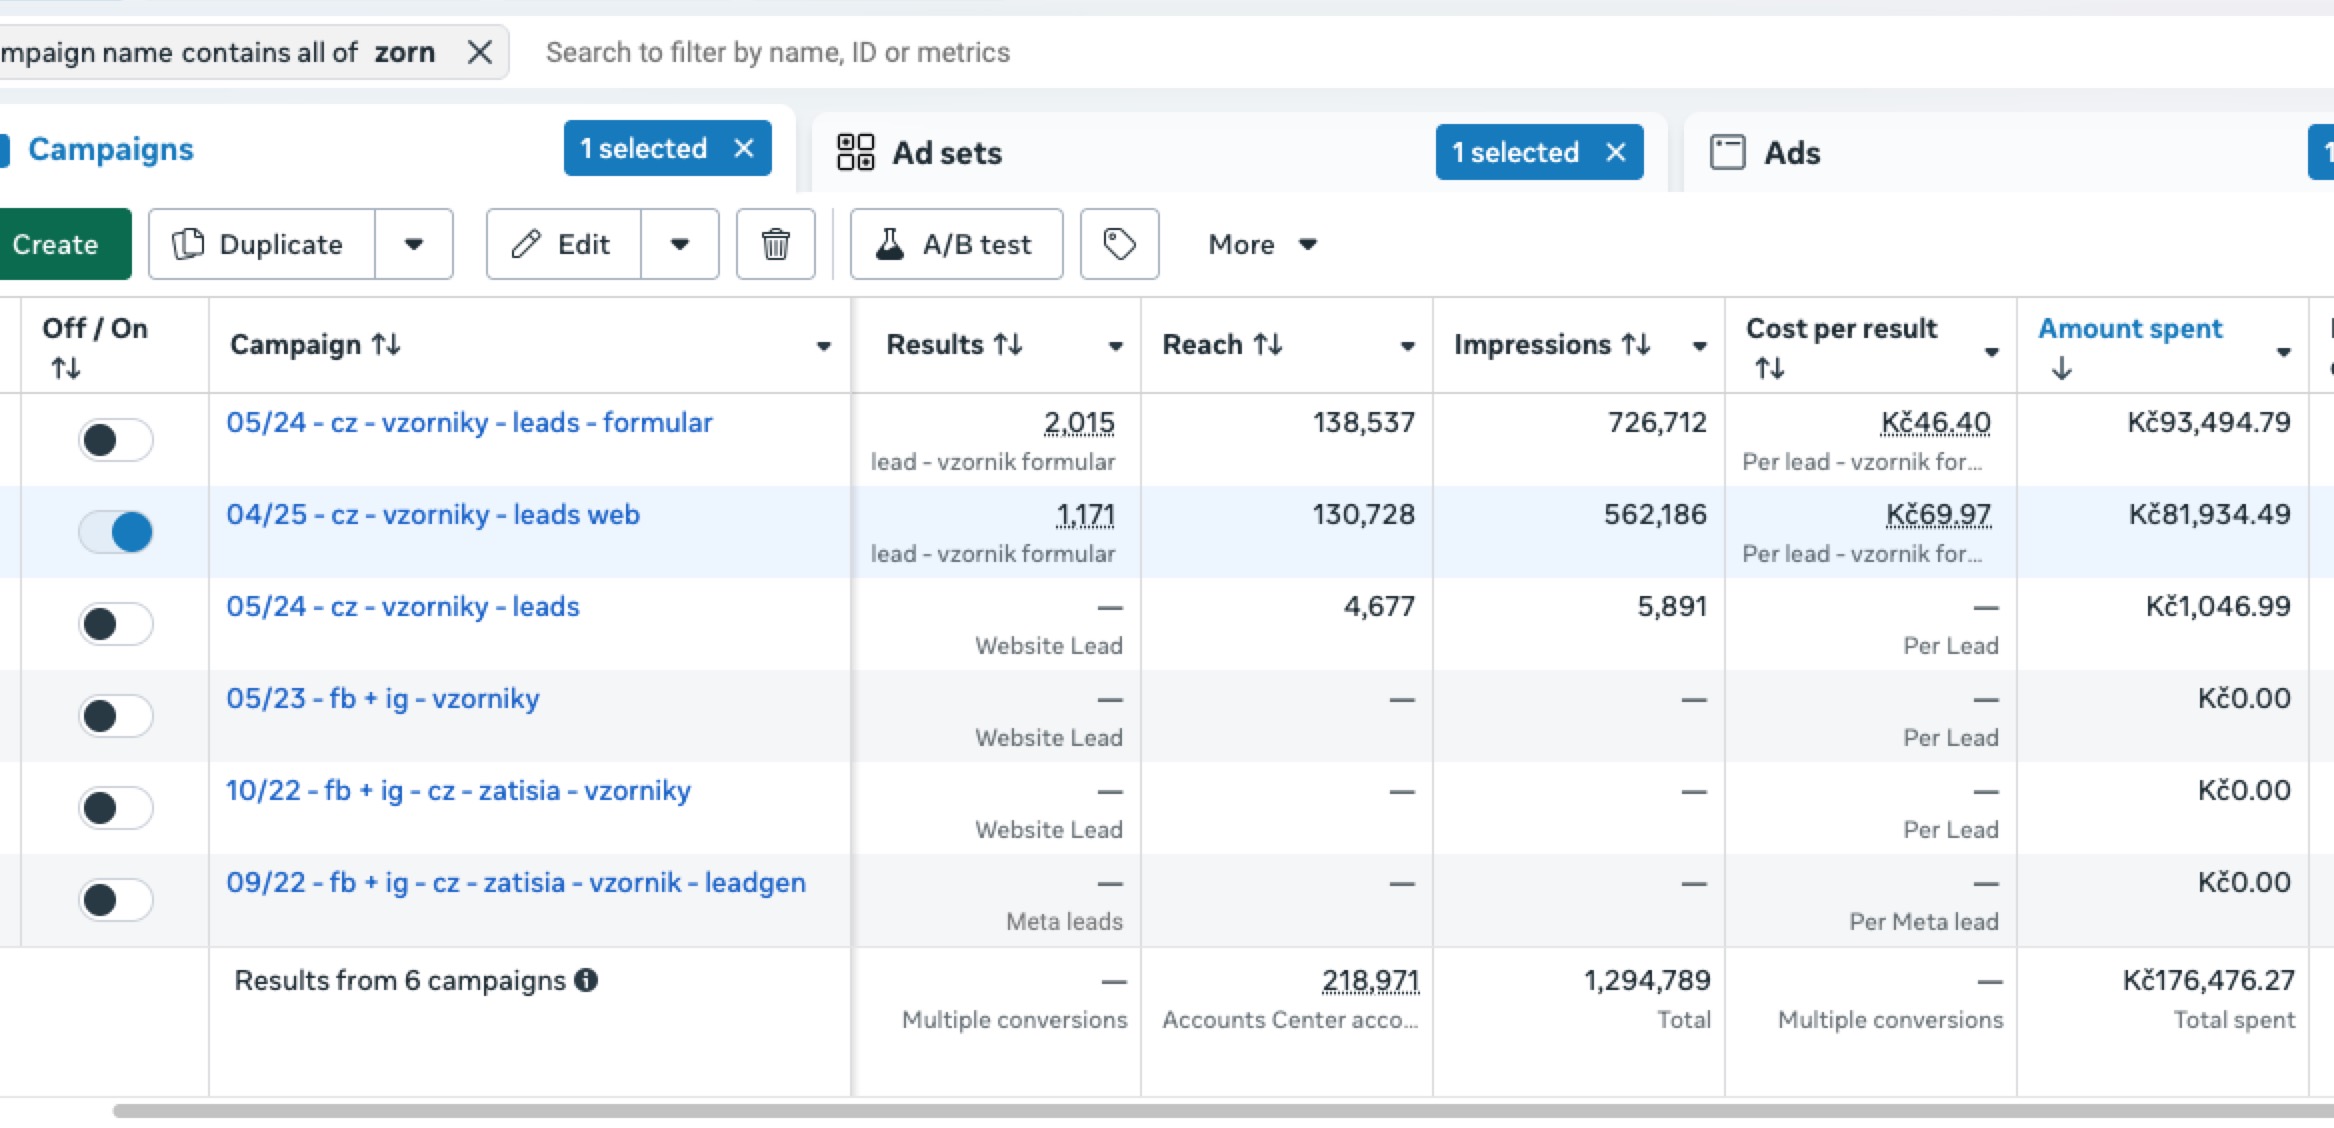Turn off the 04/25 leads web campaign
Image resolution: width=2334 pixels, height=1128 pixels.
(x=116, y=531)
